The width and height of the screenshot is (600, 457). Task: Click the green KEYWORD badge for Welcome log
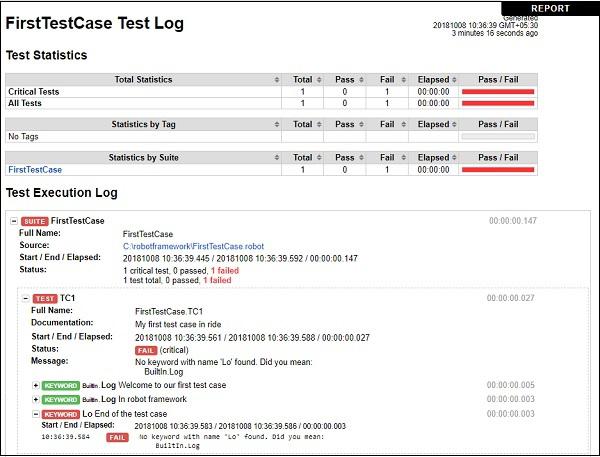(60, 385)
